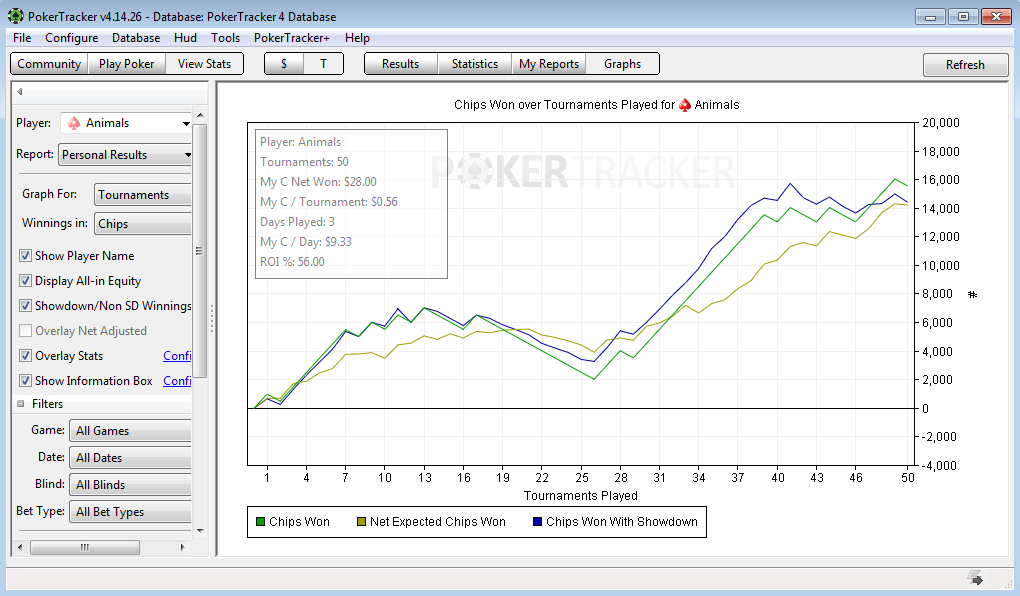Open the Graph For dropdown showing Tournaments
Screen dimensions: 1020x596
click(143, 195)
